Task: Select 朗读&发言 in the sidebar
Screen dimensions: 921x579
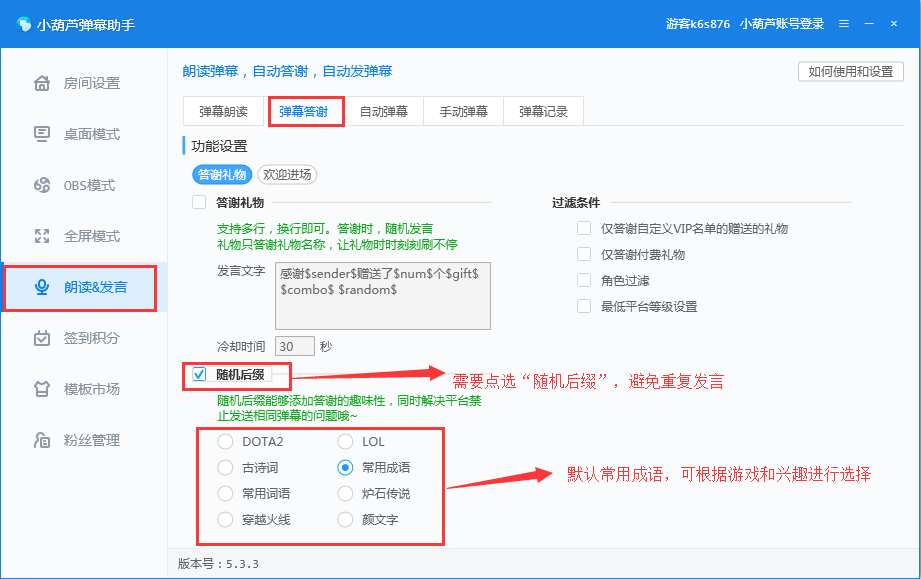Action: [84, 287]
